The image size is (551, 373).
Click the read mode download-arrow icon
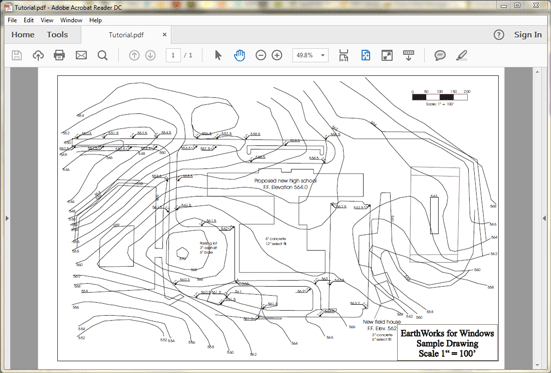(x=408, y=55)
